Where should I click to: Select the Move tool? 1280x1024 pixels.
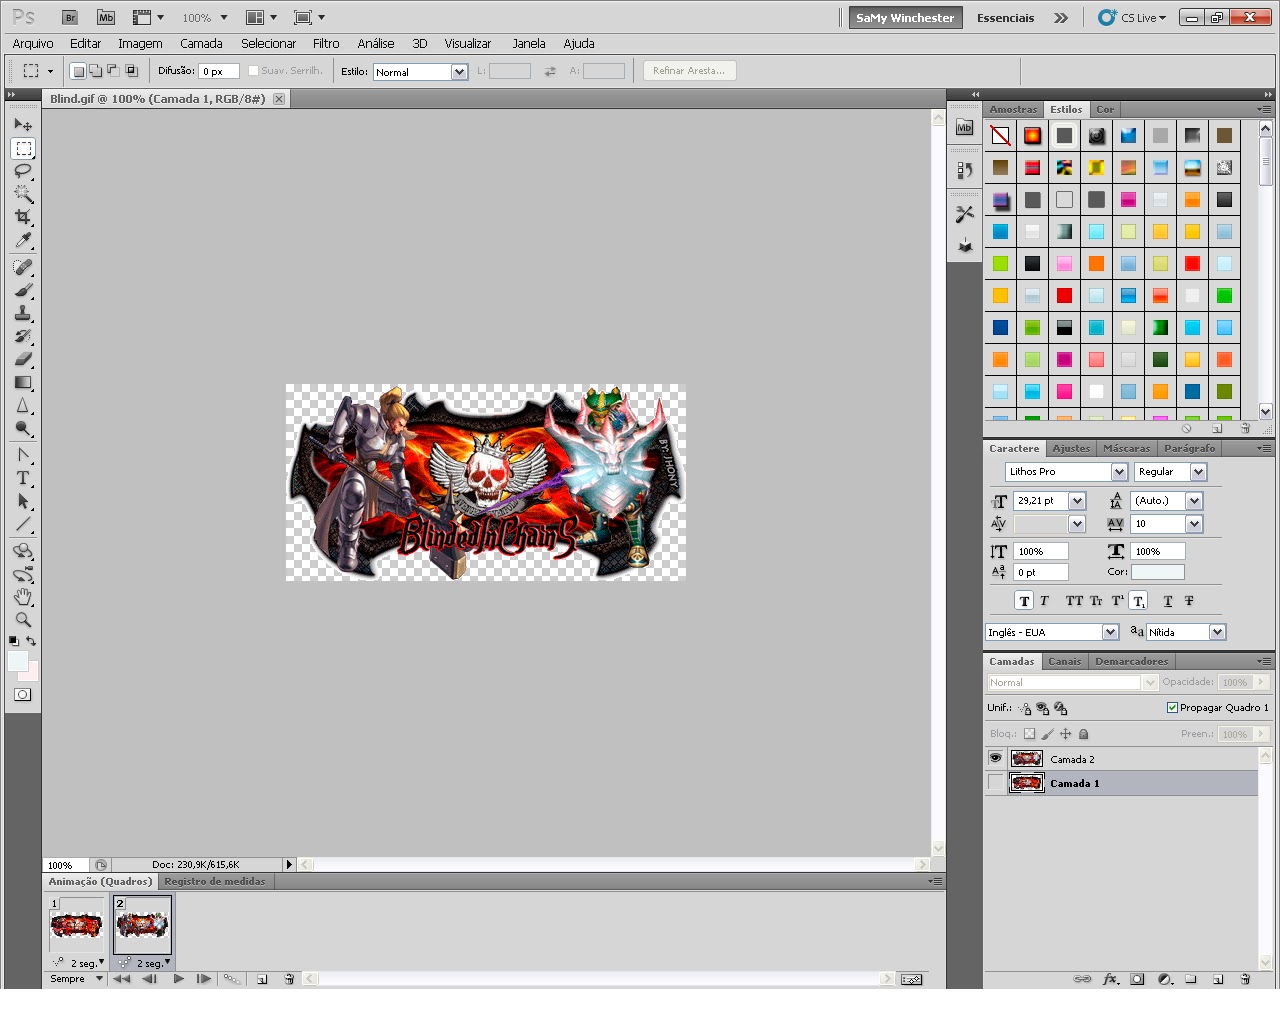pos(23,124)
